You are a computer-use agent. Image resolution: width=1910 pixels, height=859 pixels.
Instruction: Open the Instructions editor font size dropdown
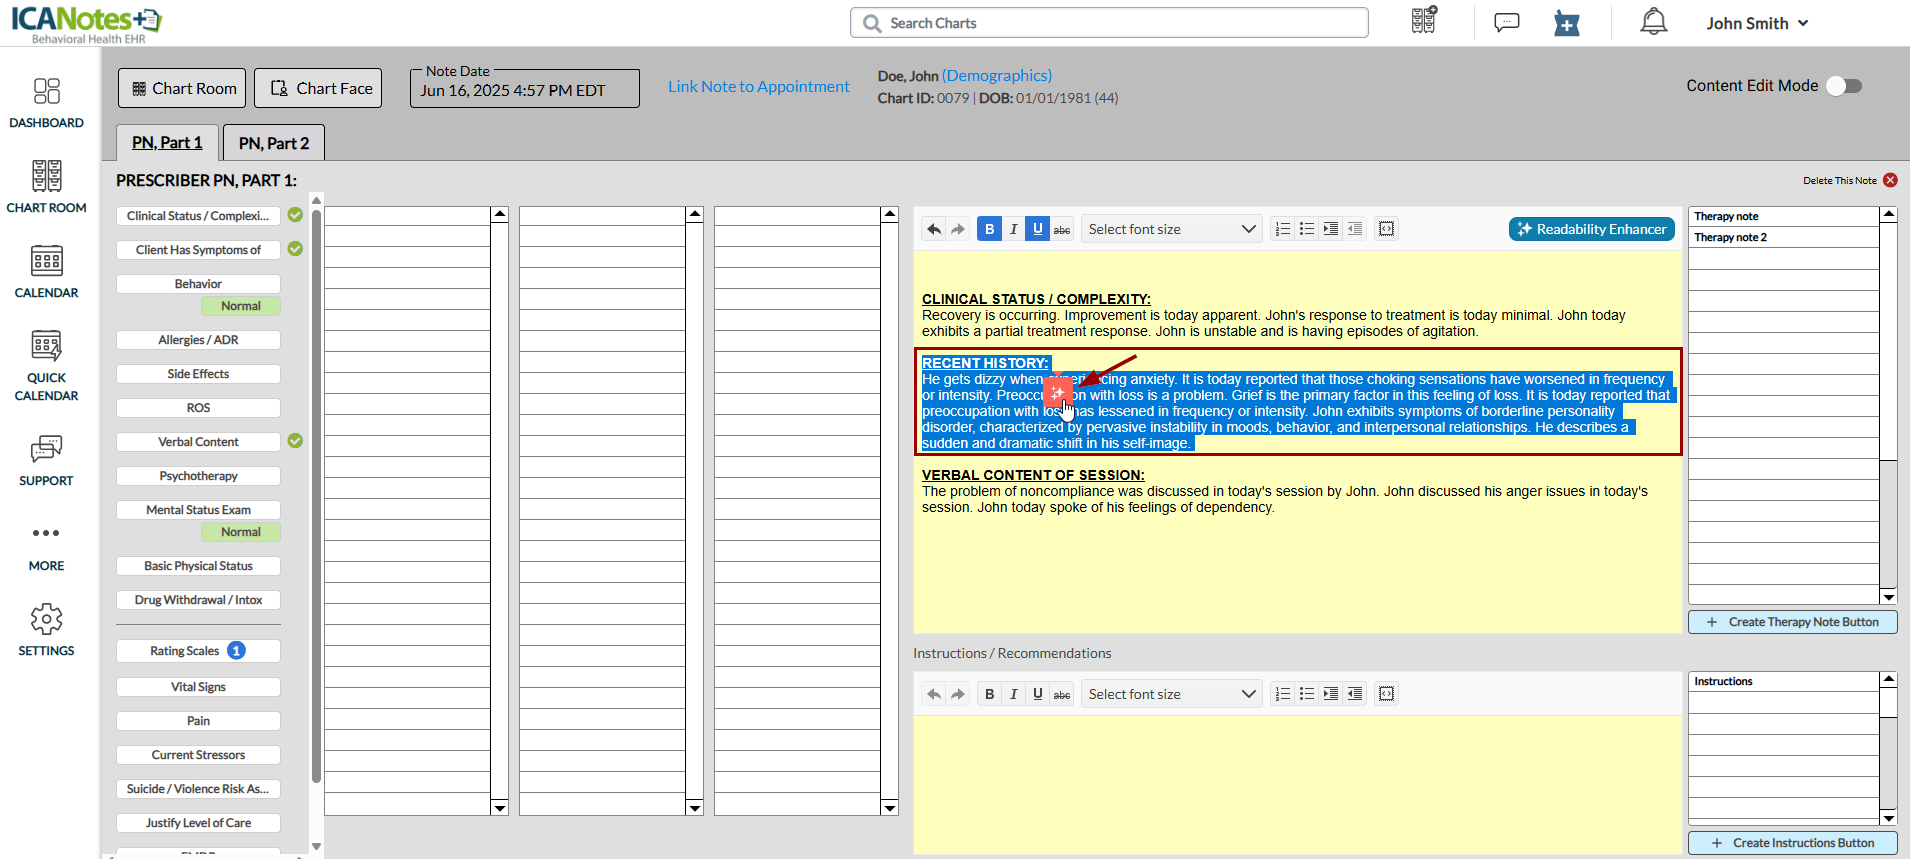(x=1171, y=694)
